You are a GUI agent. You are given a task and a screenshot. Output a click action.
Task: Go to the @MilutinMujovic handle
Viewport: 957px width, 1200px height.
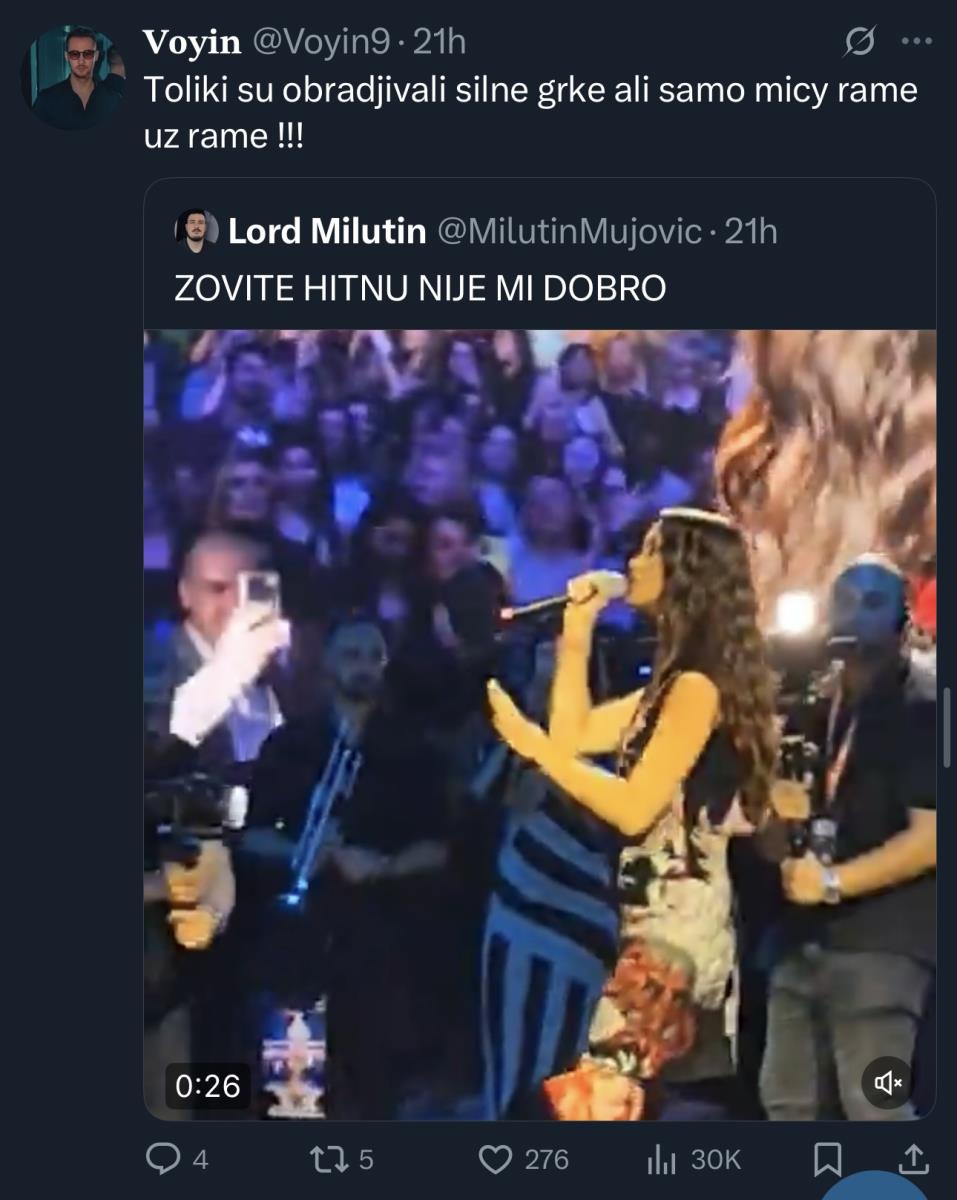coord(570,232)
